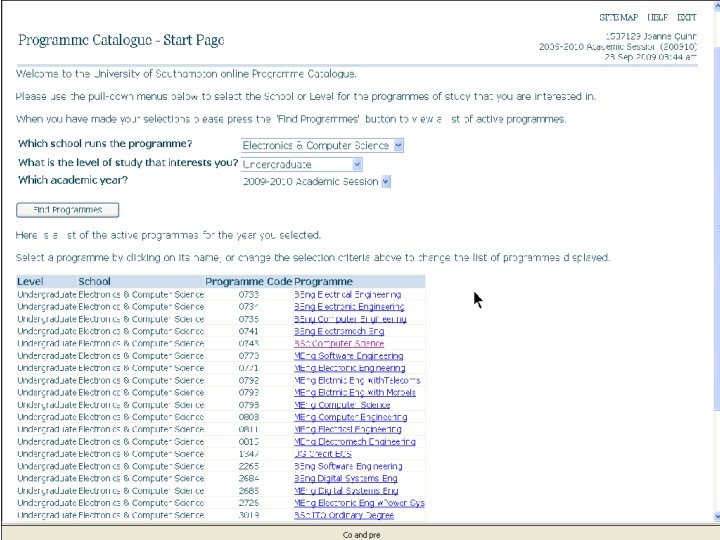Click the Programme column header
This screenshot has width=720, height=540.
coord(323,281)
